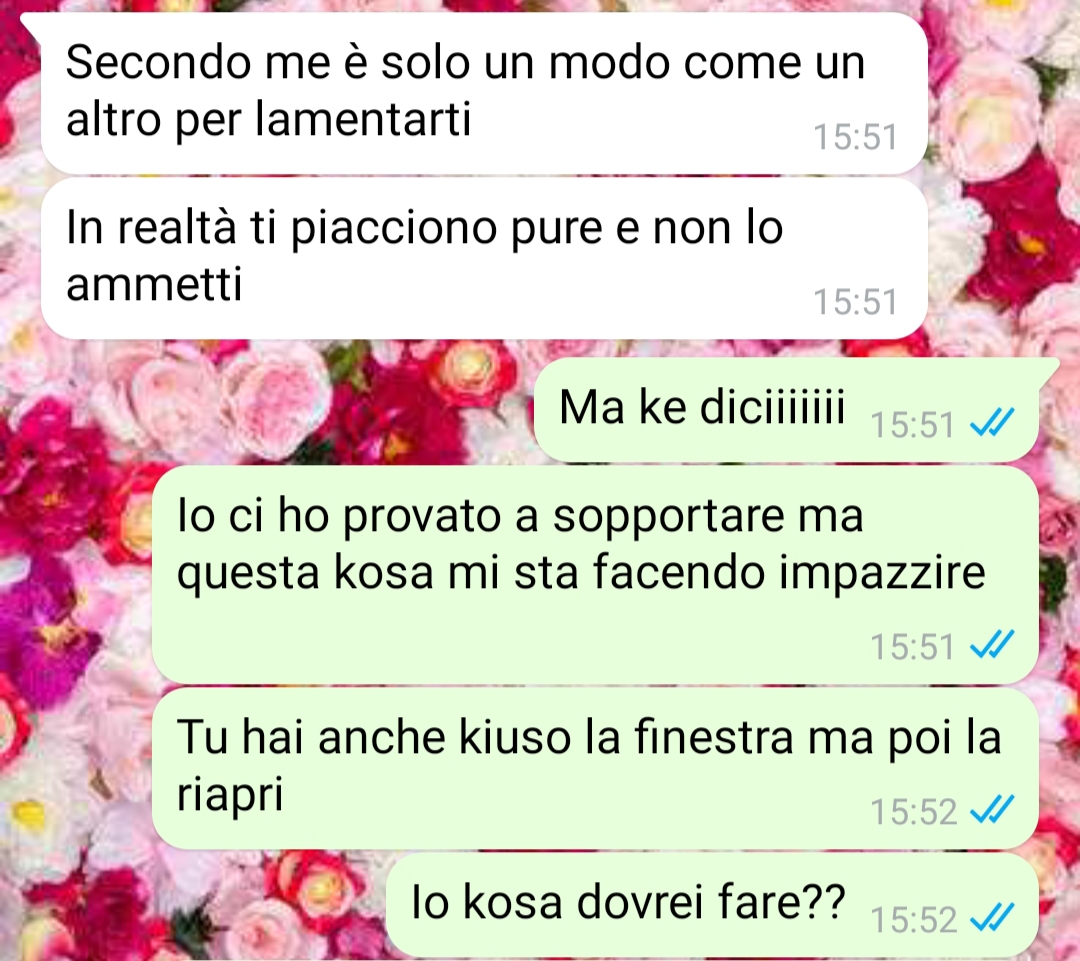Click the blue read ticks on 'Ma ke diciiiiiii'
Image resolution: width=1080 pixels, height=961 pixels.
992,423
